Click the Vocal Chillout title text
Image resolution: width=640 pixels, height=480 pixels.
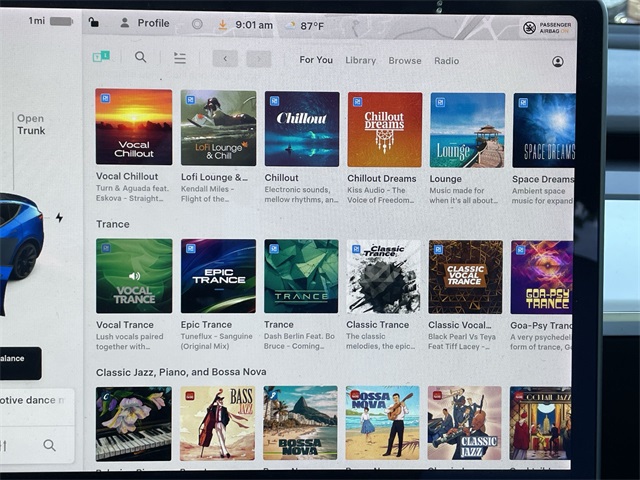click(x=127, y=176)
